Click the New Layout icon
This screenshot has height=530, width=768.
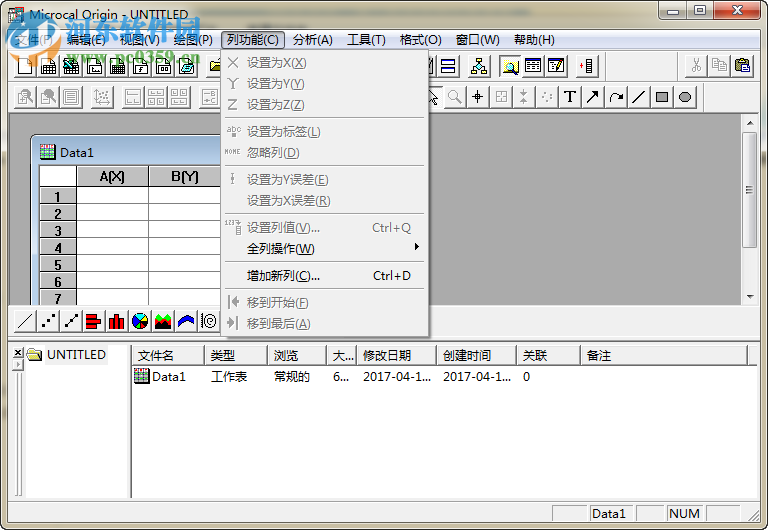tap(163, 66)
